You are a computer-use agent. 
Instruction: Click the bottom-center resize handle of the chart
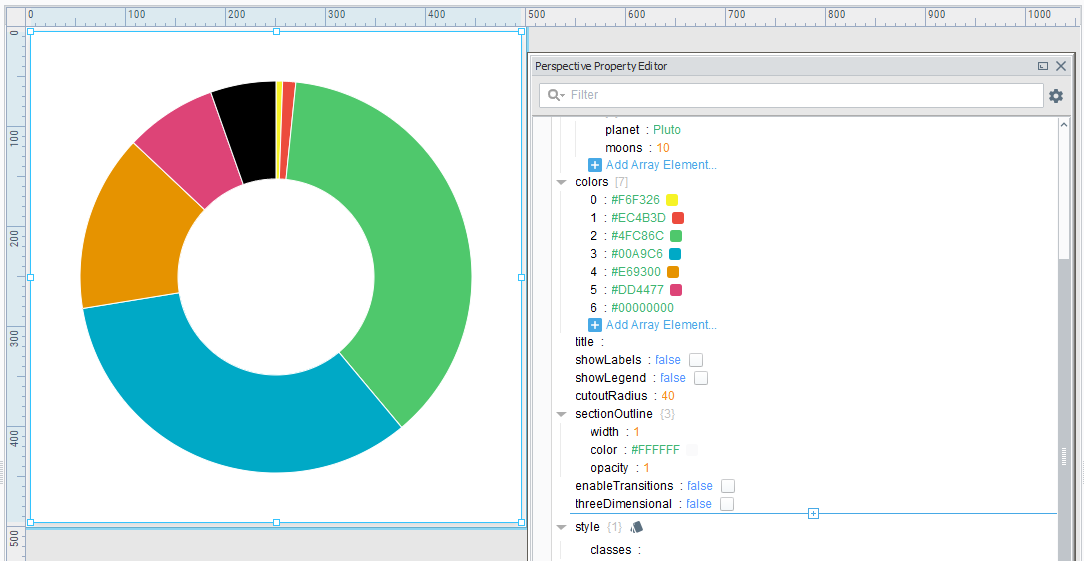pos(277,522)
